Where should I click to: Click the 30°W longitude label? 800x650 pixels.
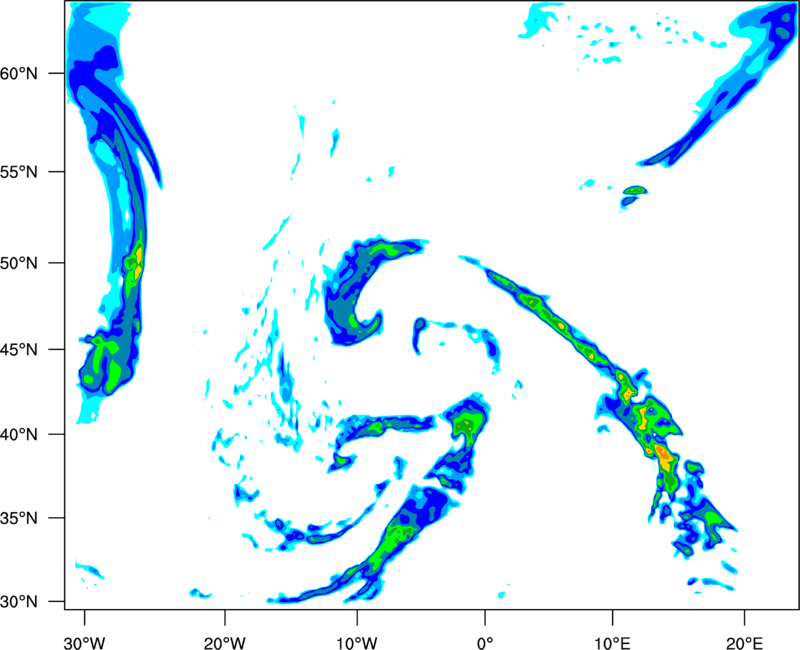coord(84,643)
